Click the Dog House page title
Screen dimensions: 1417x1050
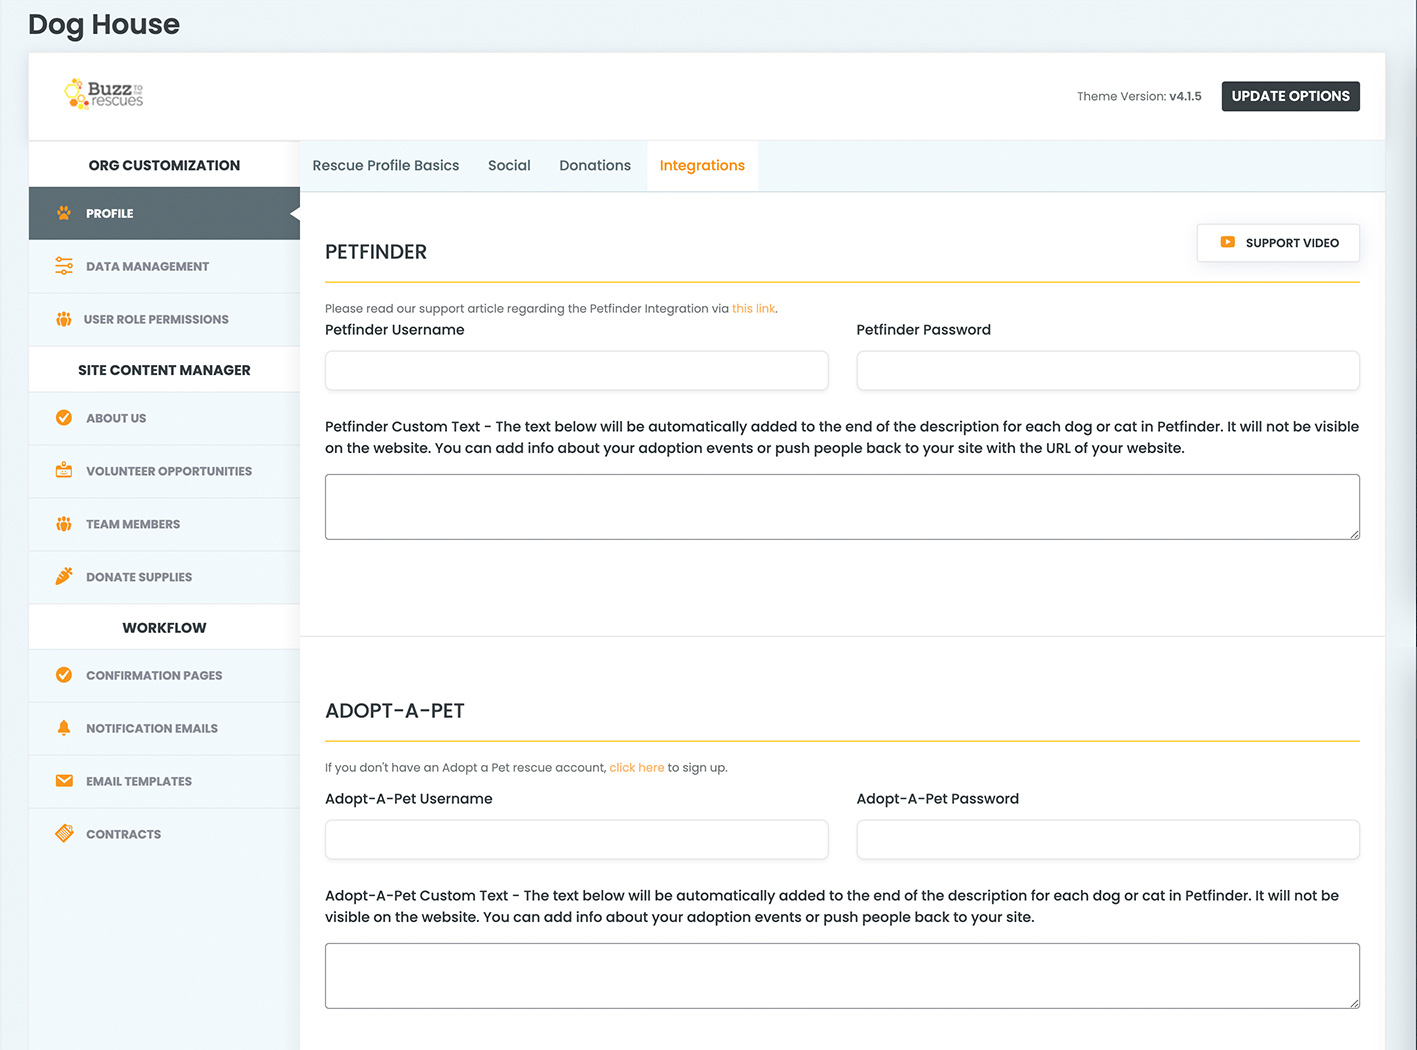104,24
